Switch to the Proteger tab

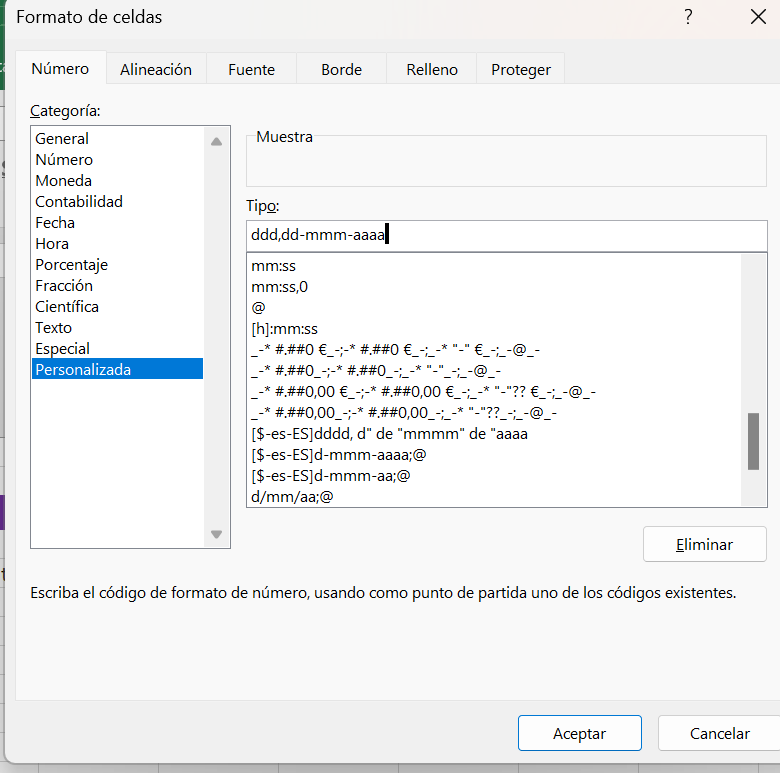521,69
